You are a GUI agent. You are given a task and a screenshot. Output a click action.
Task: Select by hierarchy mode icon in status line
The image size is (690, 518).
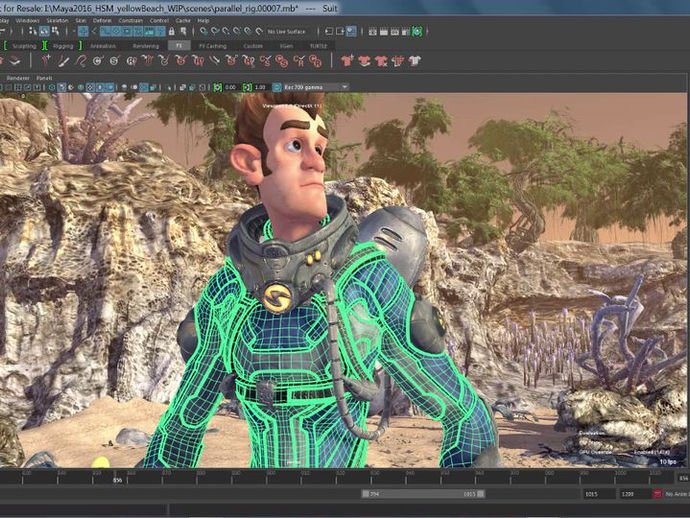tap(33, 31)
